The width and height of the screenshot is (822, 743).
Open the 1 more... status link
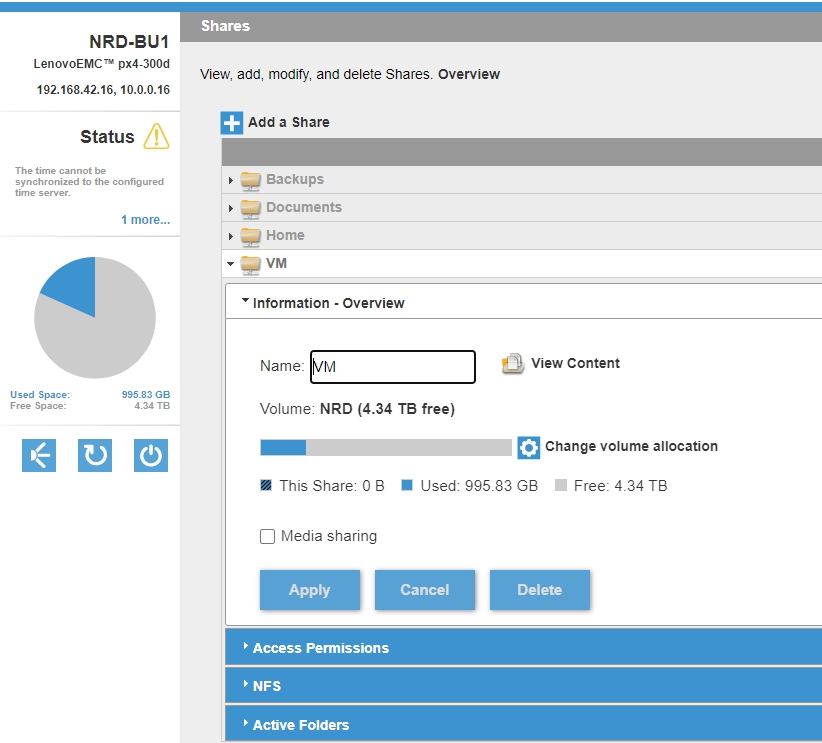146,220
